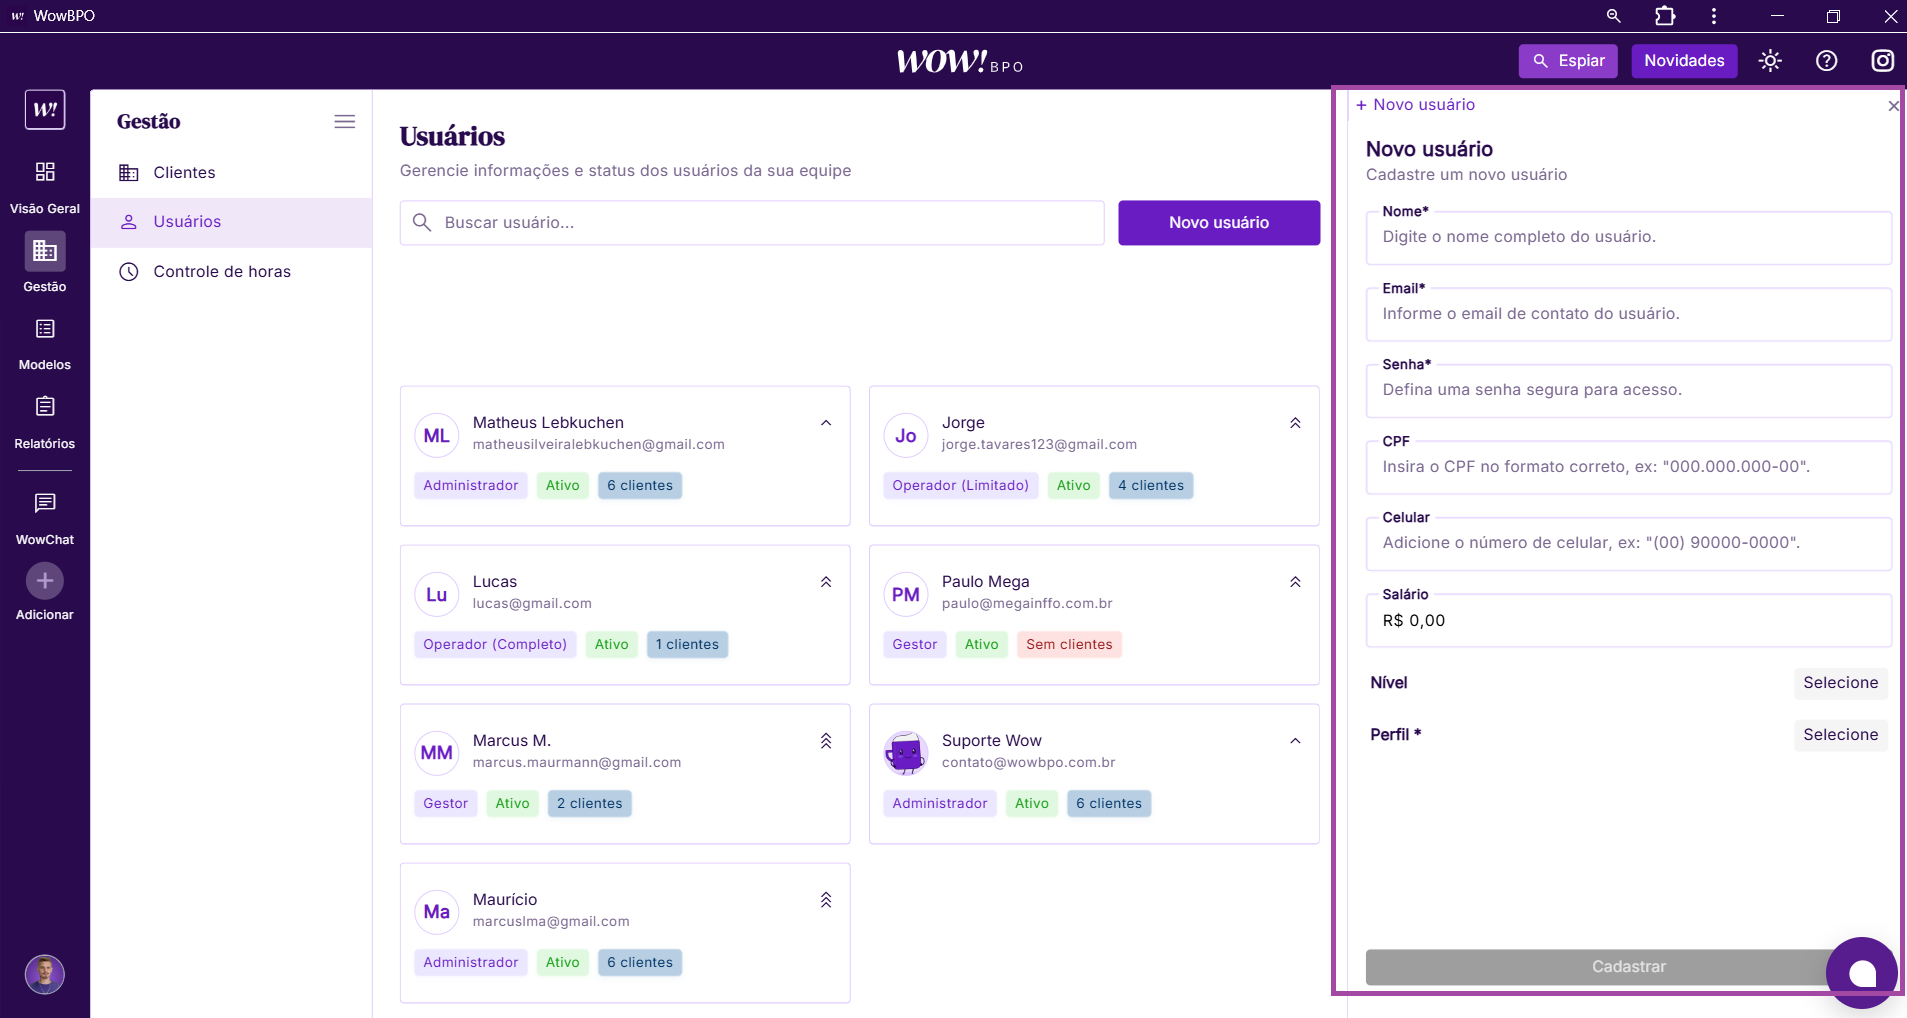Click the Adicionar plus icon
The height and width of the screenshot is (1018, 1907).
[x=45, y=581]
